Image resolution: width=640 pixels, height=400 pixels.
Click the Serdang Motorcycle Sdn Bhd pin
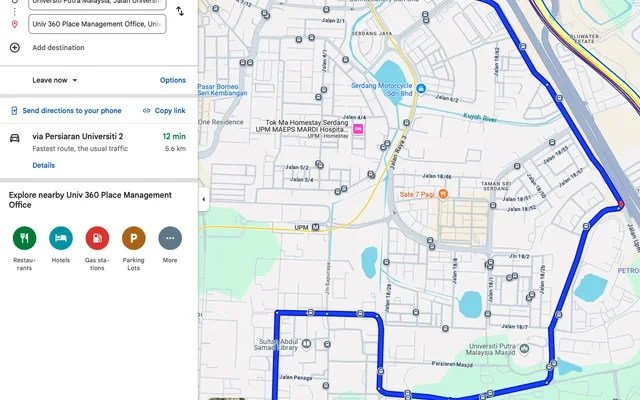pos(421,88)
